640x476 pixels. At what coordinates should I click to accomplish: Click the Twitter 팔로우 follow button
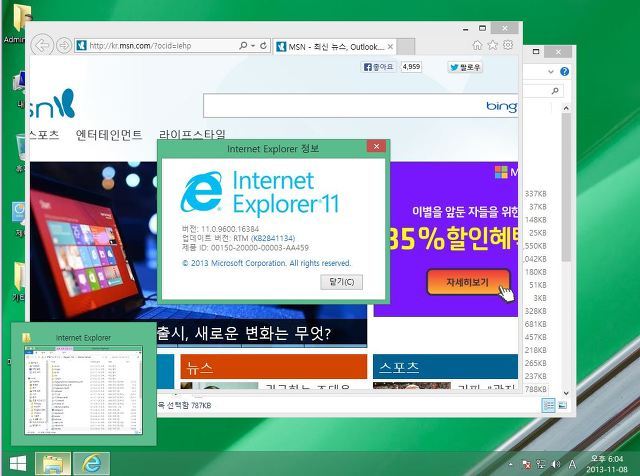(465, 67)
